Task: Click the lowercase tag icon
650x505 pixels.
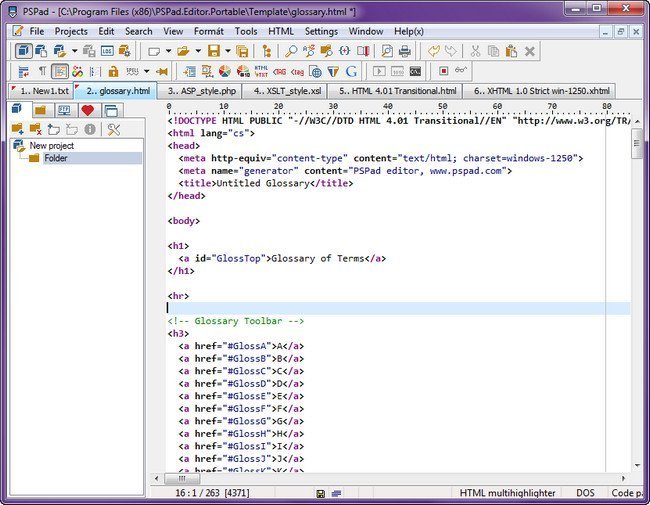Action: point(297,71)
